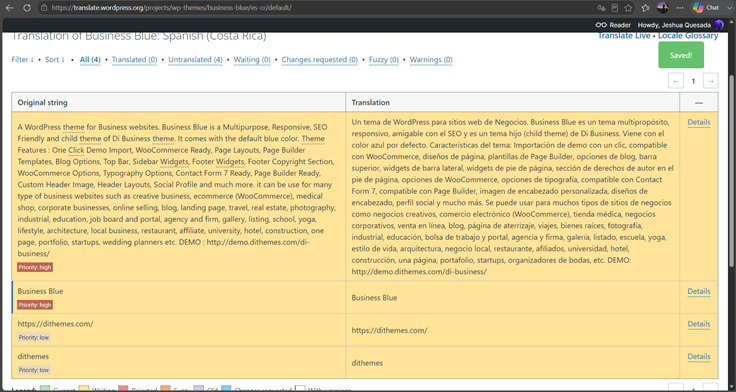Screen dimensions: 736x392
Task: Open the Translate Live link
Action: [624, 36]
